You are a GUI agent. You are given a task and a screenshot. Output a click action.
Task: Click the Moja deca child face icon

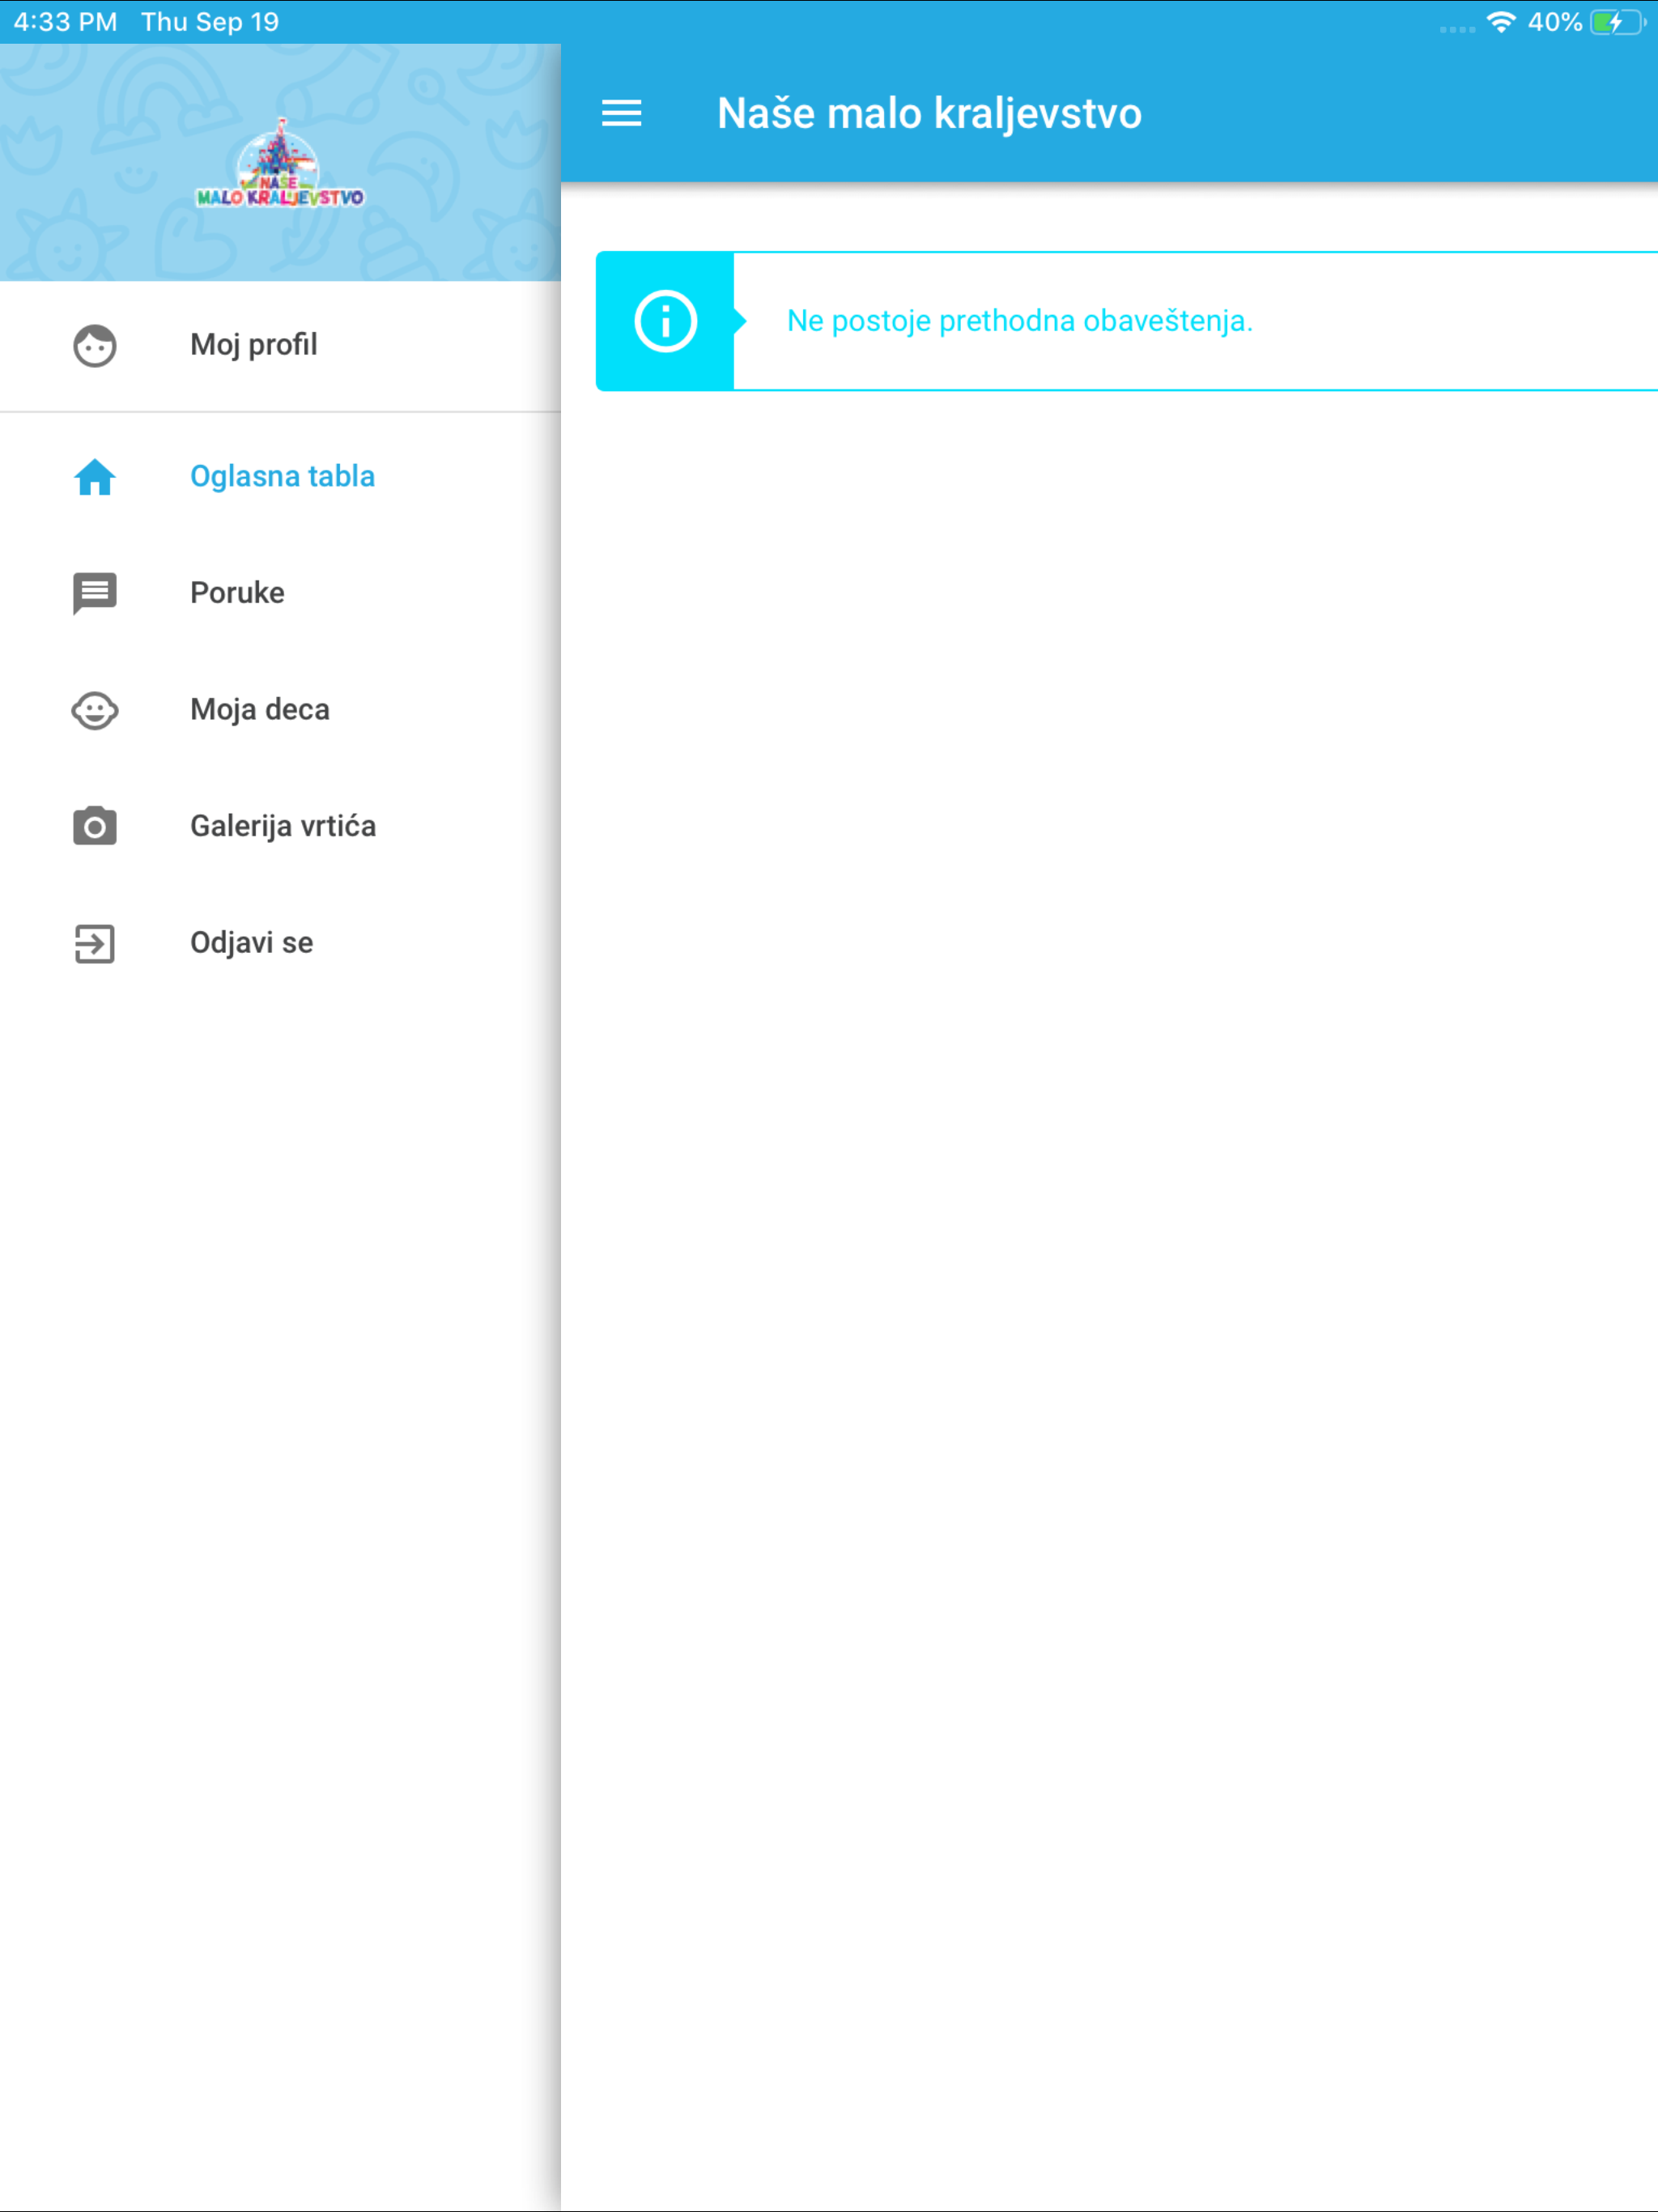(95, 710)
